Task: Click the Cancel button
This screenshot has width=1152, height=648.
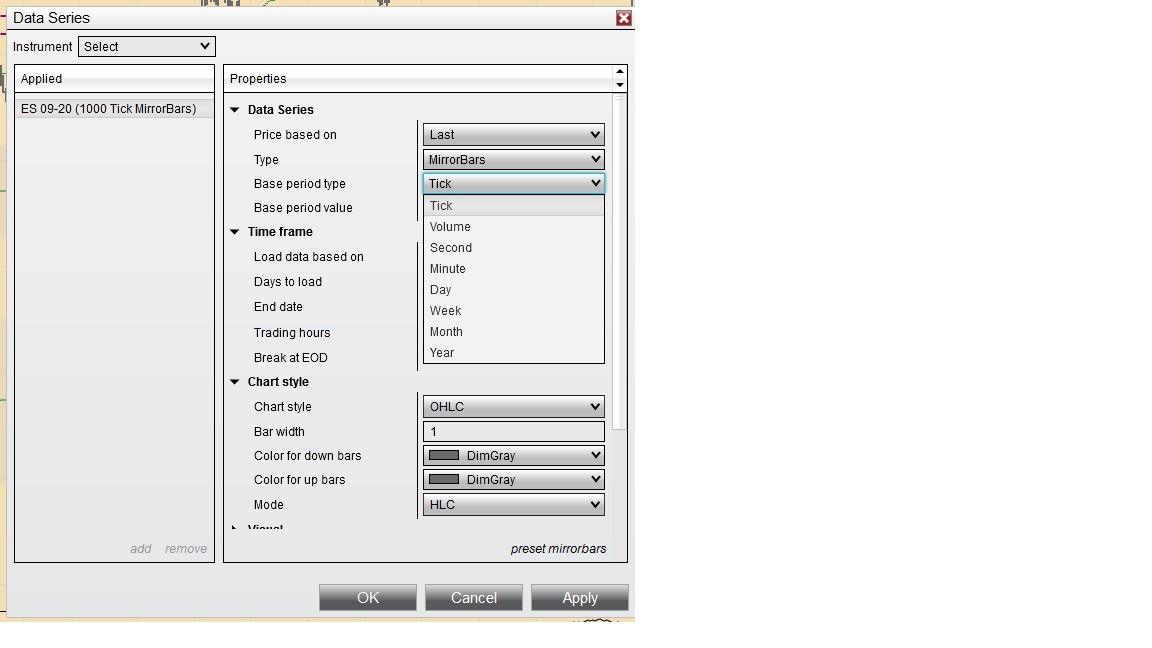Action: [x=474, y=598]
